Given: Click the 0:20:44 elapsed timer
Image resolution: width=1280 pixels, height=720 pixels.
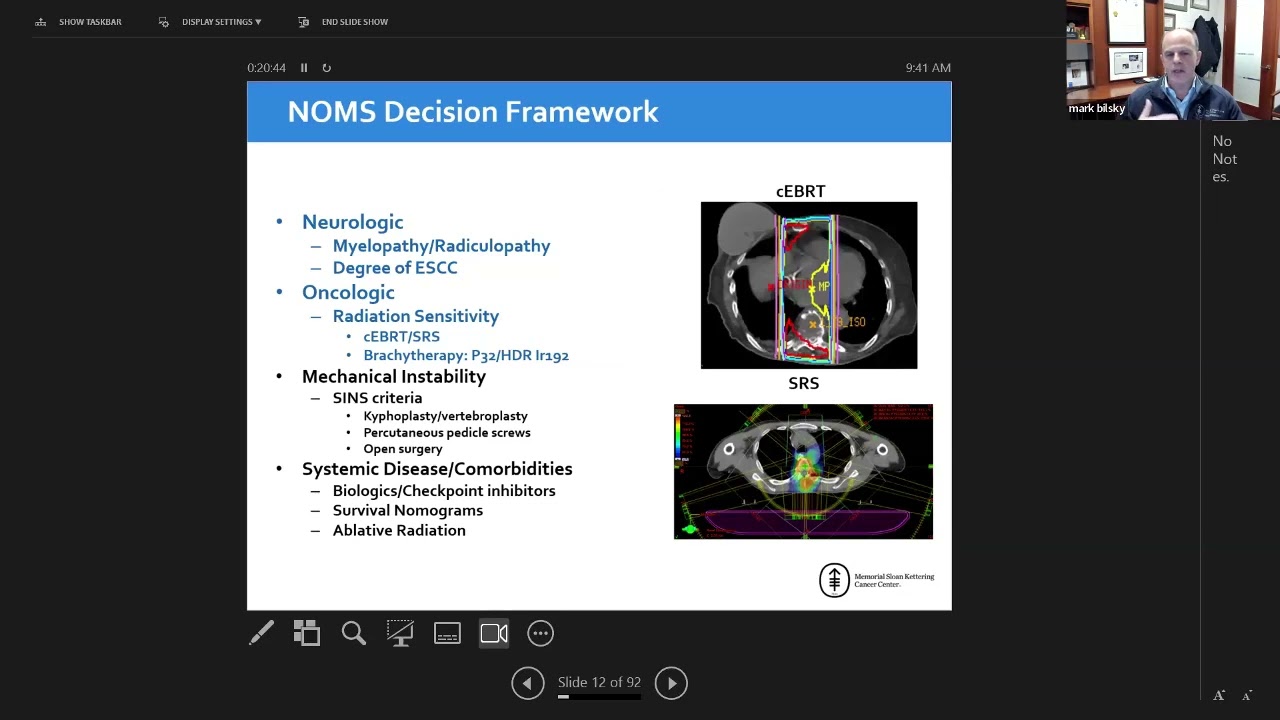Looking at the screenshot, I should click(266, 68).
